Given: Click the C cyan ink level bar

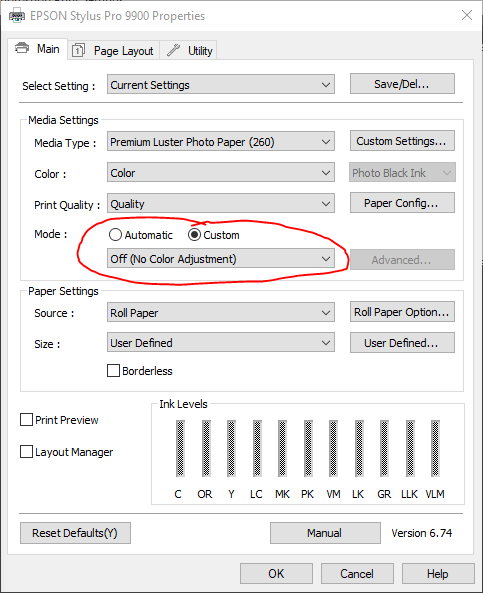Looking at the screenshot, I should tap(180, 448).
